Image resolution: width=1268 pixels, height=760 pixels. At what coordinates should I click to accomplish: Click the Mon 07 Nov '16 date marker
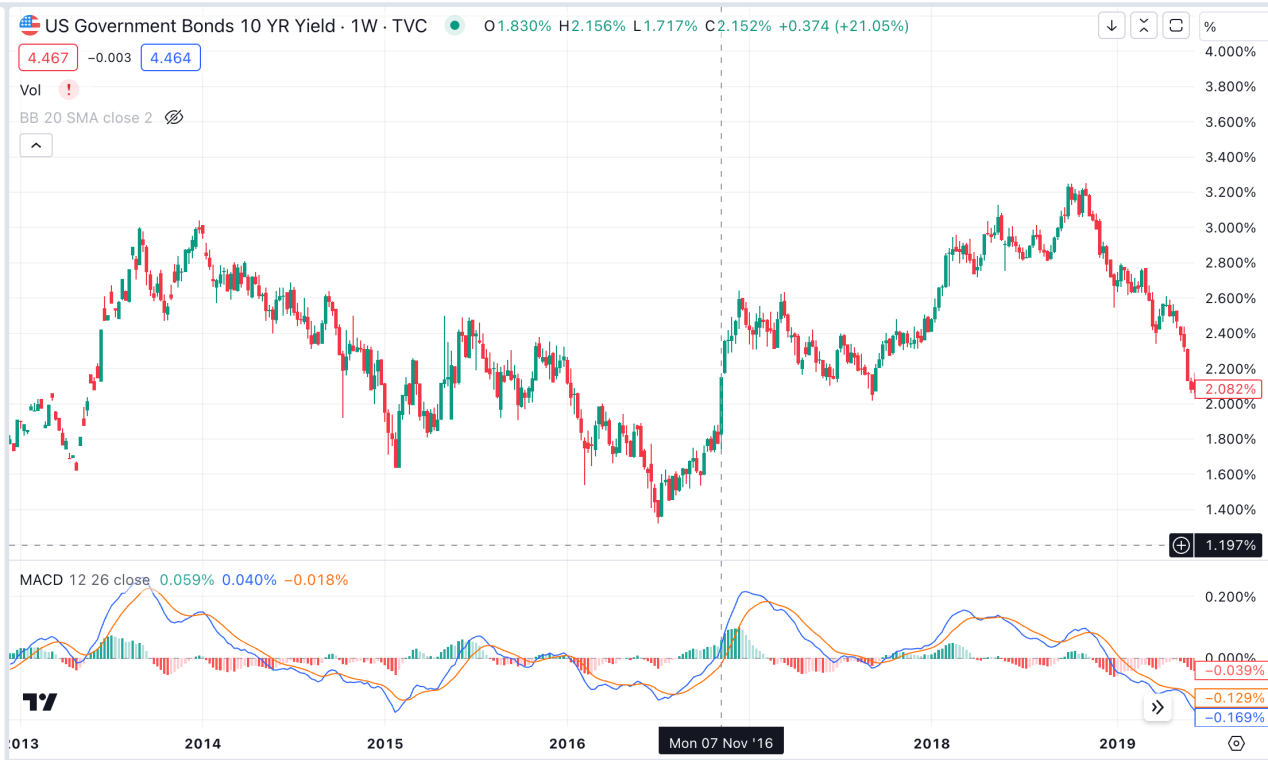(x=721, y=741)
